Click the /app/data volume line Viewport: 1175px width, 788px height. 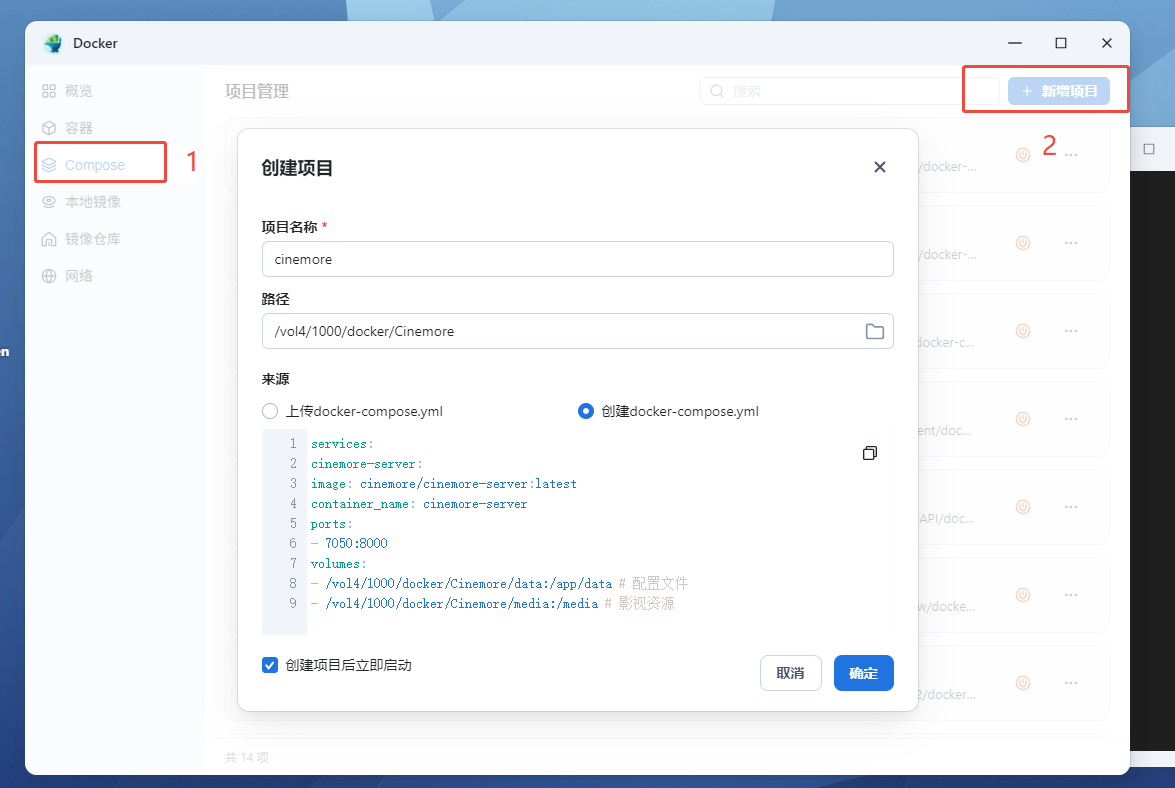coord(499,584)
